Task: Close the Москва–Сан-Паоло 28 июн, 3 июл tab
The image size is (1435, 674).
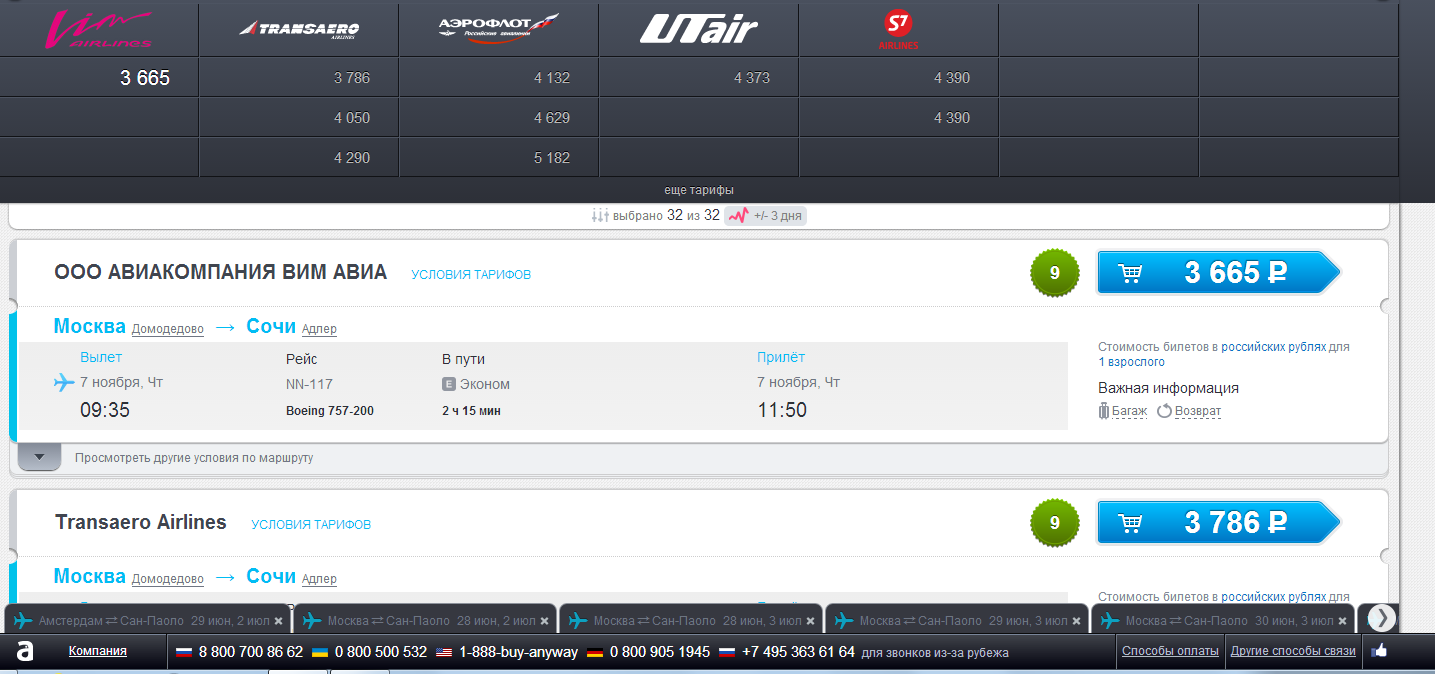Action: coord(810,621)
